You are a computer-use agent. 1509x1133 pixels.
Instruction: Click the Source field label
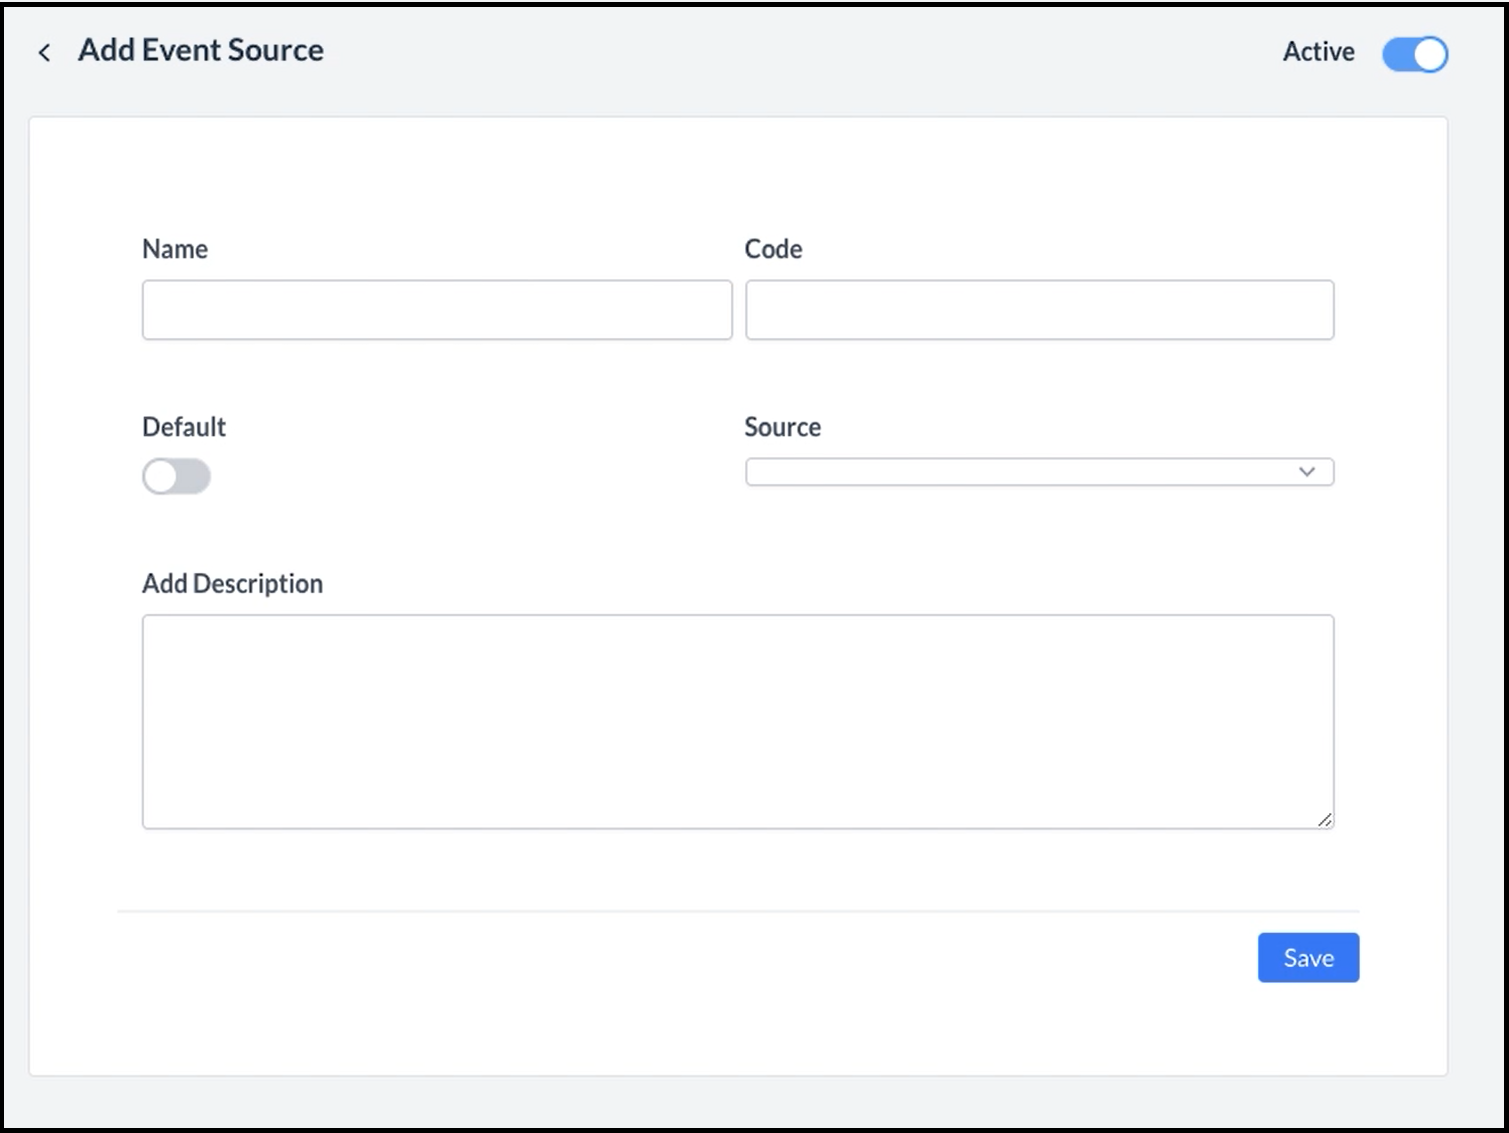click(x=782, y=427)
